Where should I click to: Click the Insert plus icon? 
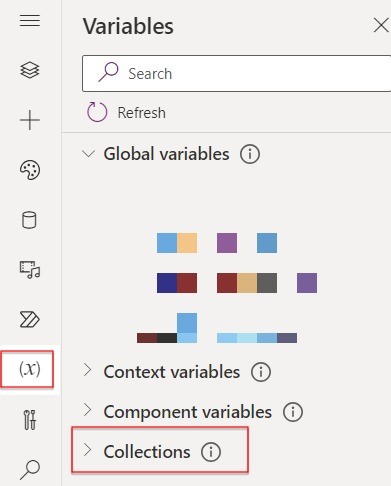[x=30, y=120]
